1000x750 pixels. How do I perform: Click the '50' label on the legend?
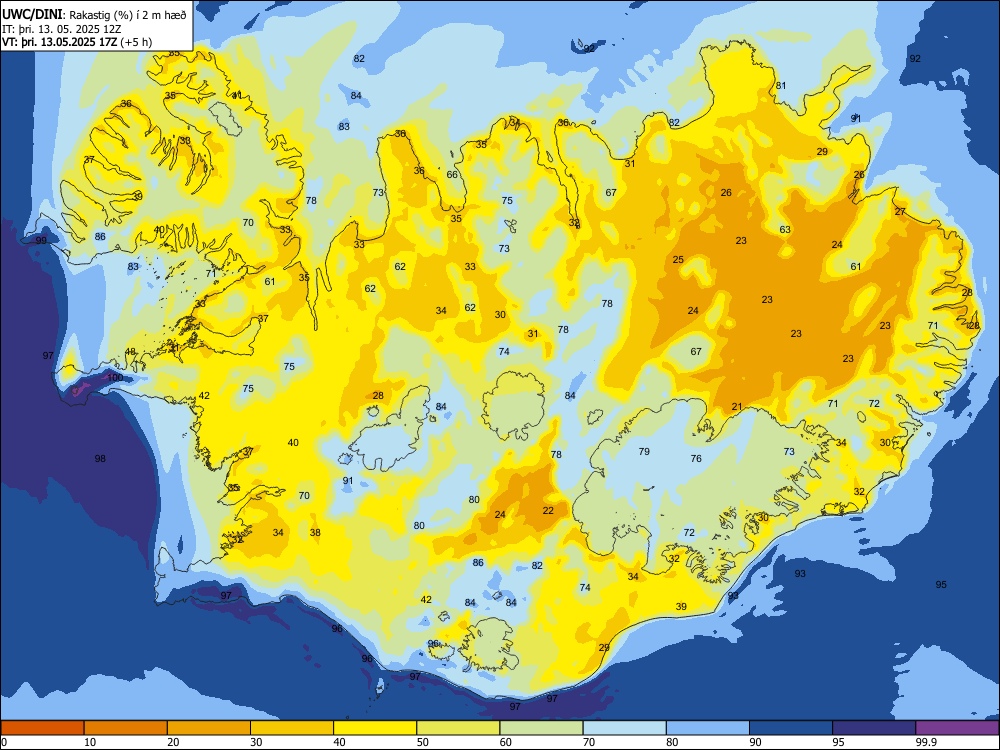coord(423,742)
